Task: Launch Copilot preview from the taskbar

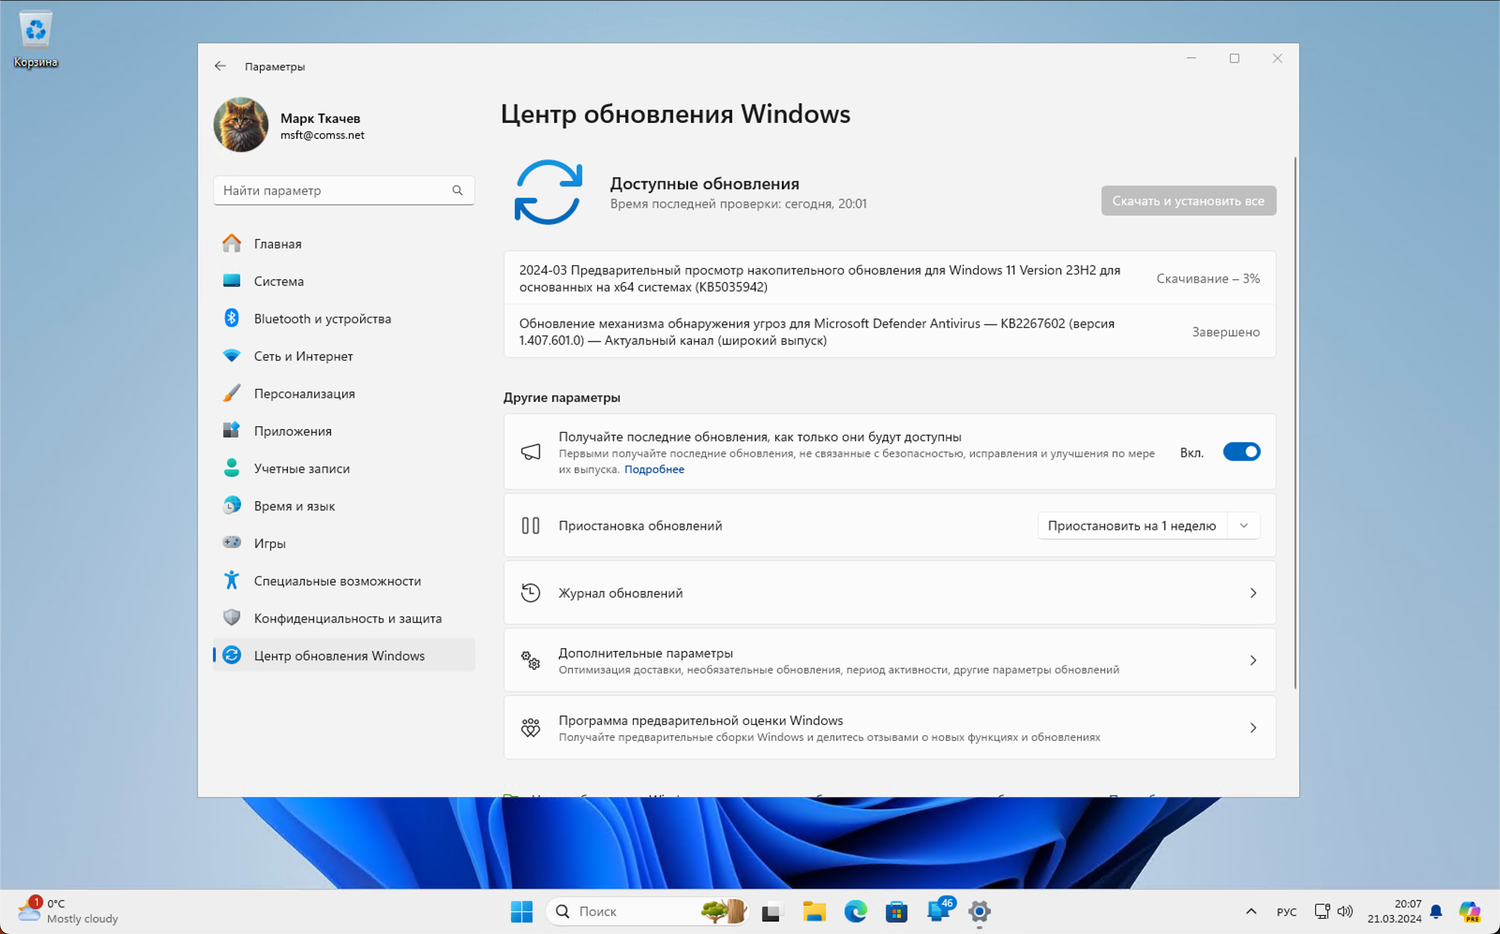Action: point(1469,911)
